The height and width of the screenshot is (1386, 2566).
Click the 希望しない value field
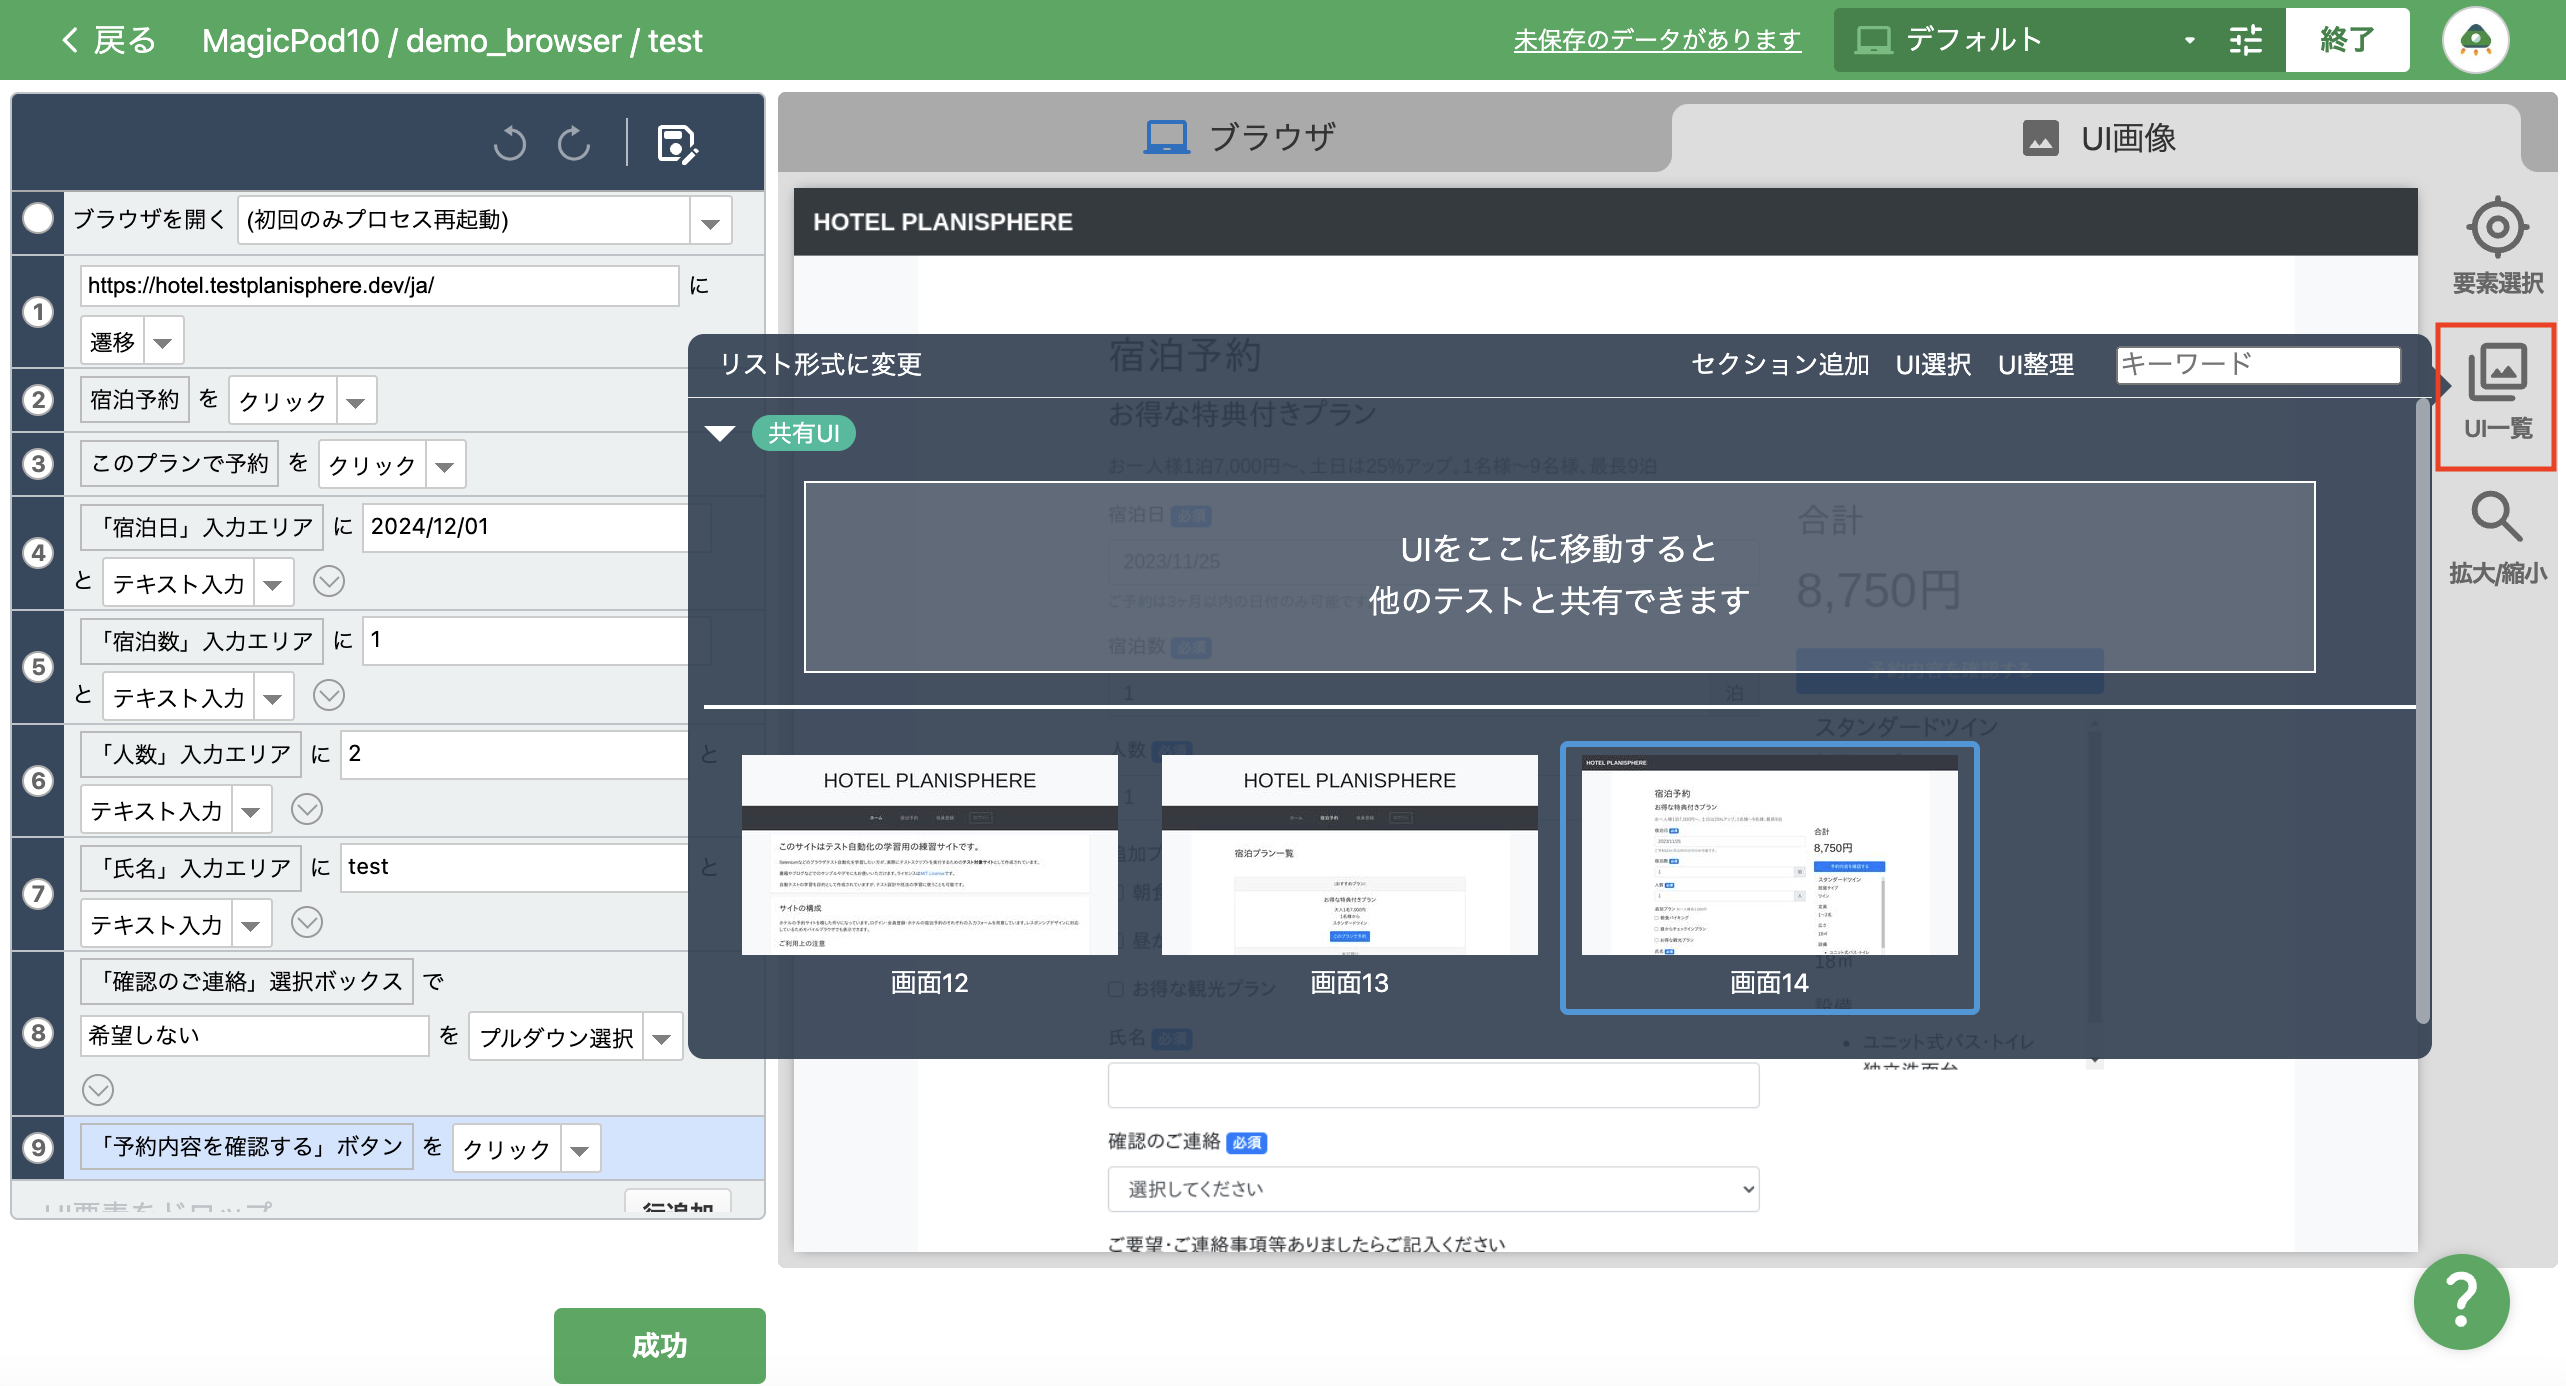[255, 1036]
